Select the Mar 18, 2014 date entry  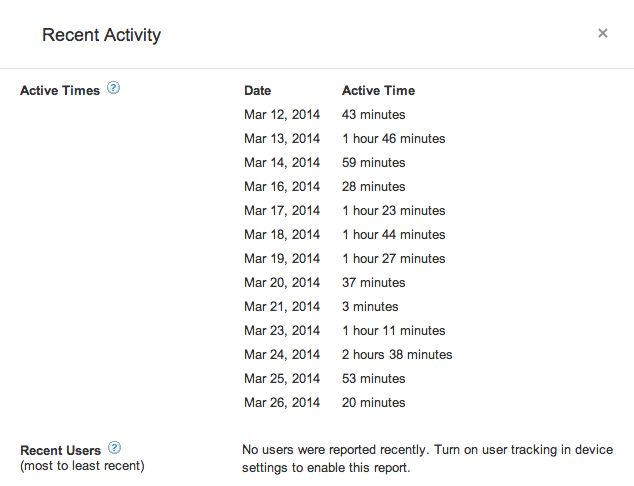click(282, 234)
